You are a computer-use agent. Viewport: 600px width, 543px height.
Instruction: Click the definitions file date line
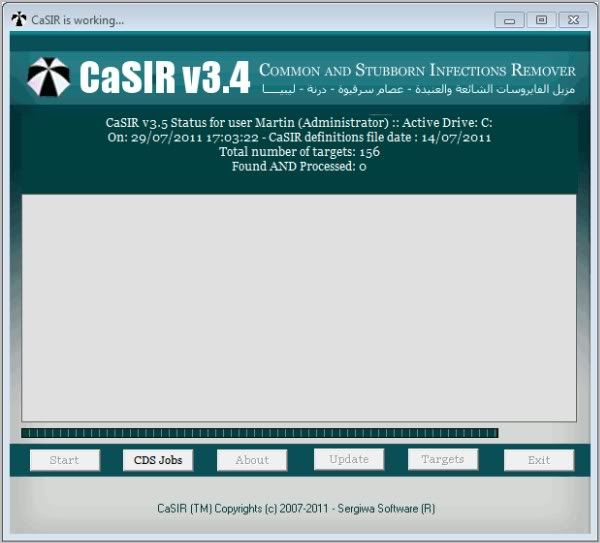click(x=299, y=137)
